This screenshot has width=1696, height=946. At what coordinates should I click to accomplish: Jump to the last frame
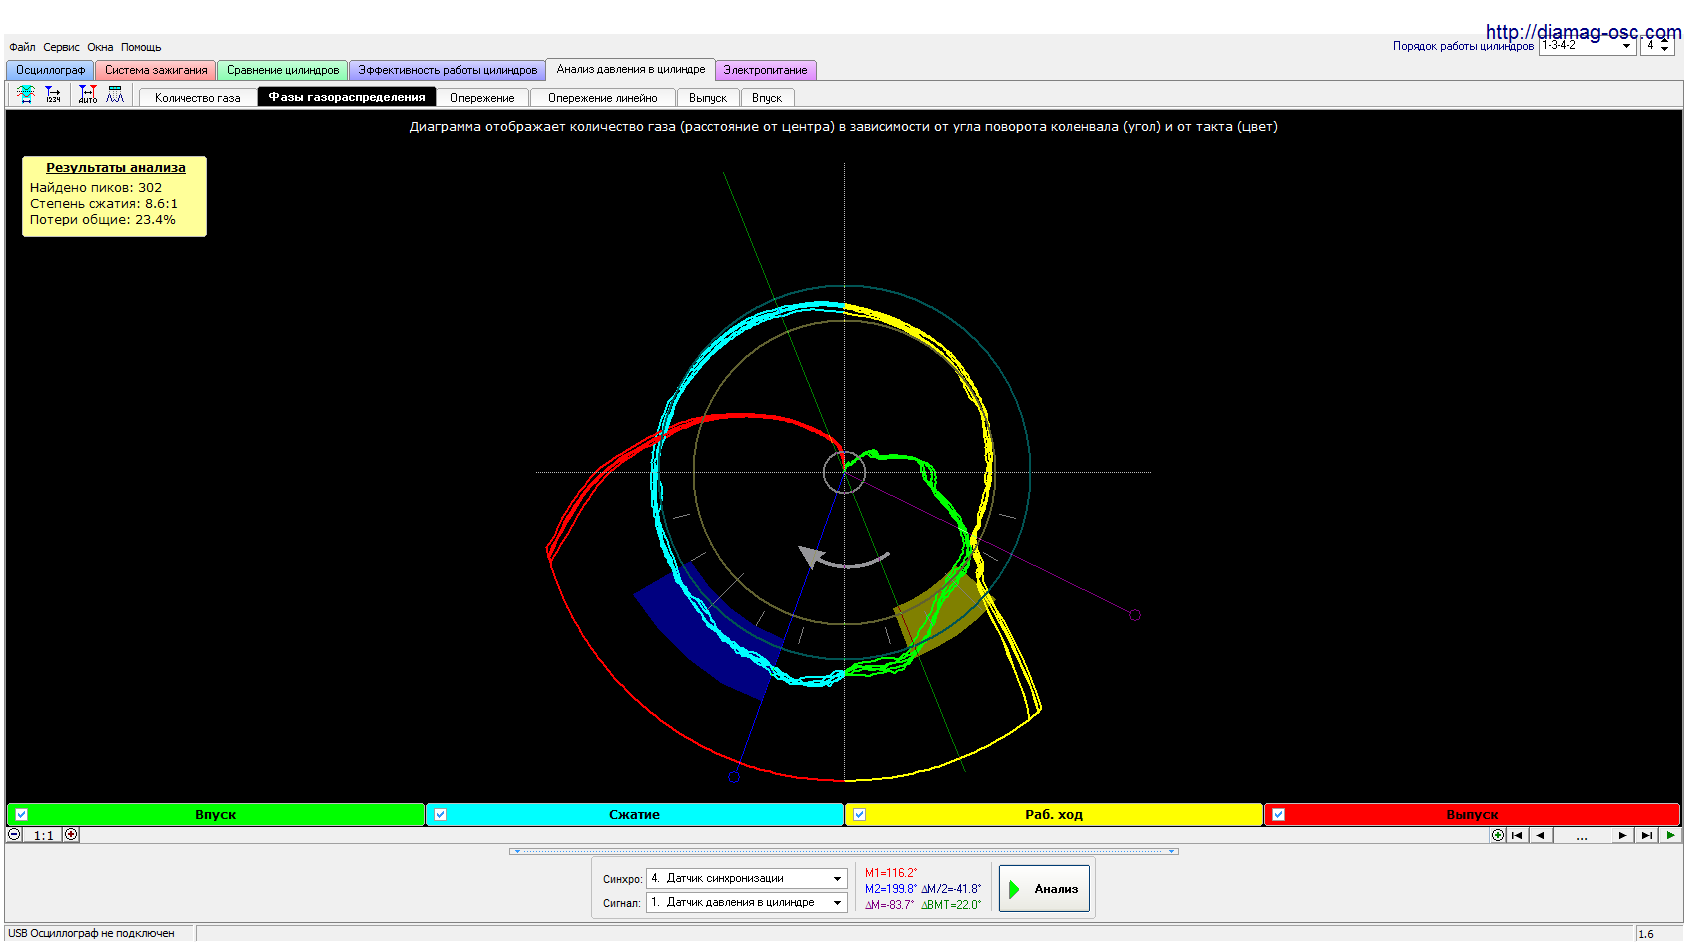(1647, 835)
